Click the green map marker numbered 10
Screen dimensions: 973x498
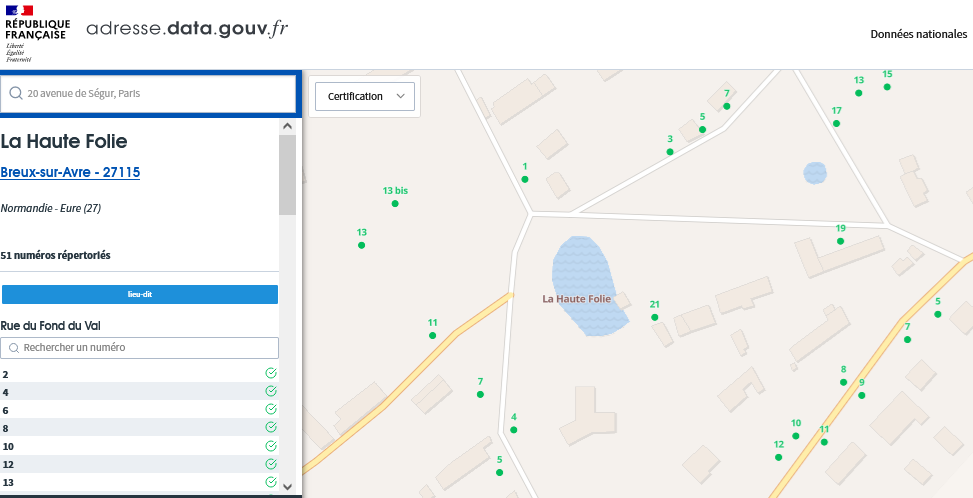coord(796,436)
